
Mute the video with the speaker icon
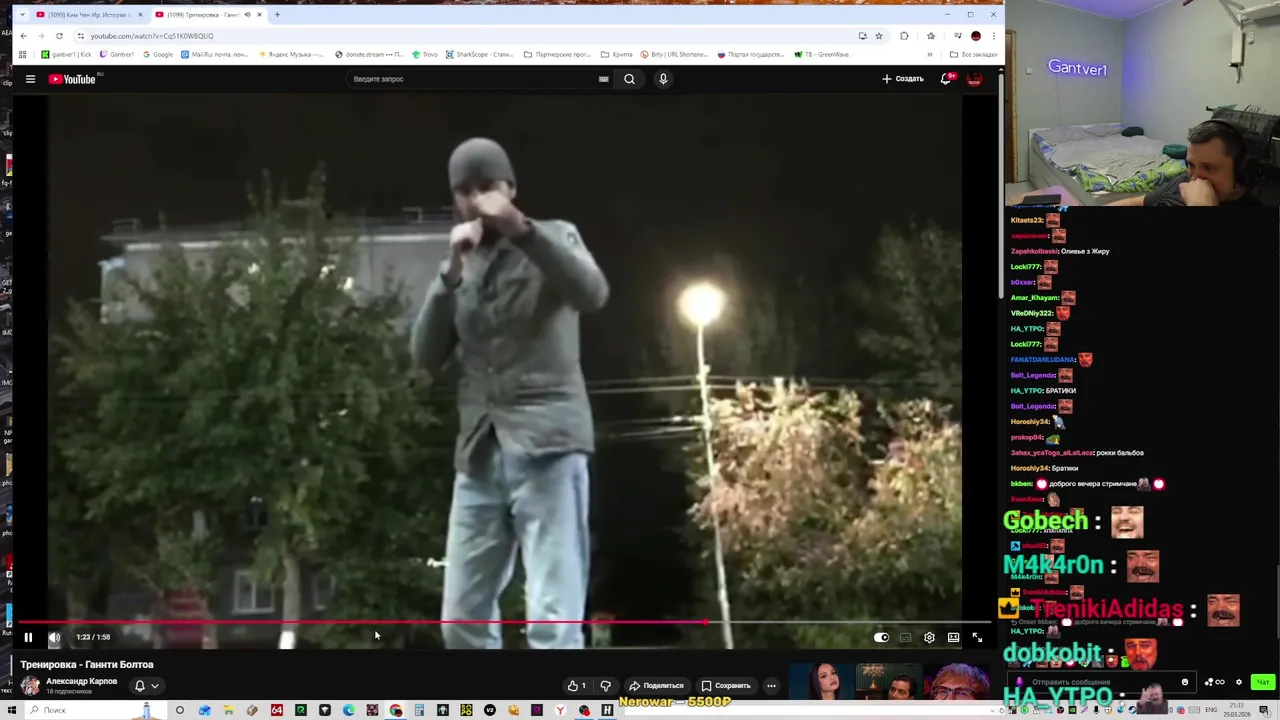click(54, 637)
